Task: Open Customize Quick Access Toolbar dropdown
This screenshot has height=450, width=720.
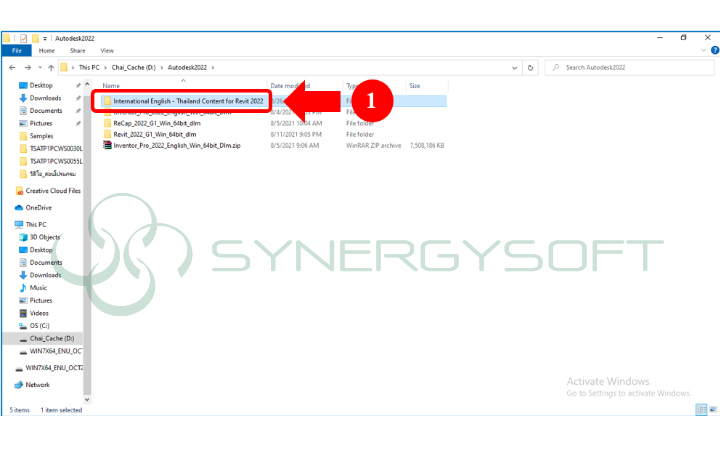Action: coord(45,37)
